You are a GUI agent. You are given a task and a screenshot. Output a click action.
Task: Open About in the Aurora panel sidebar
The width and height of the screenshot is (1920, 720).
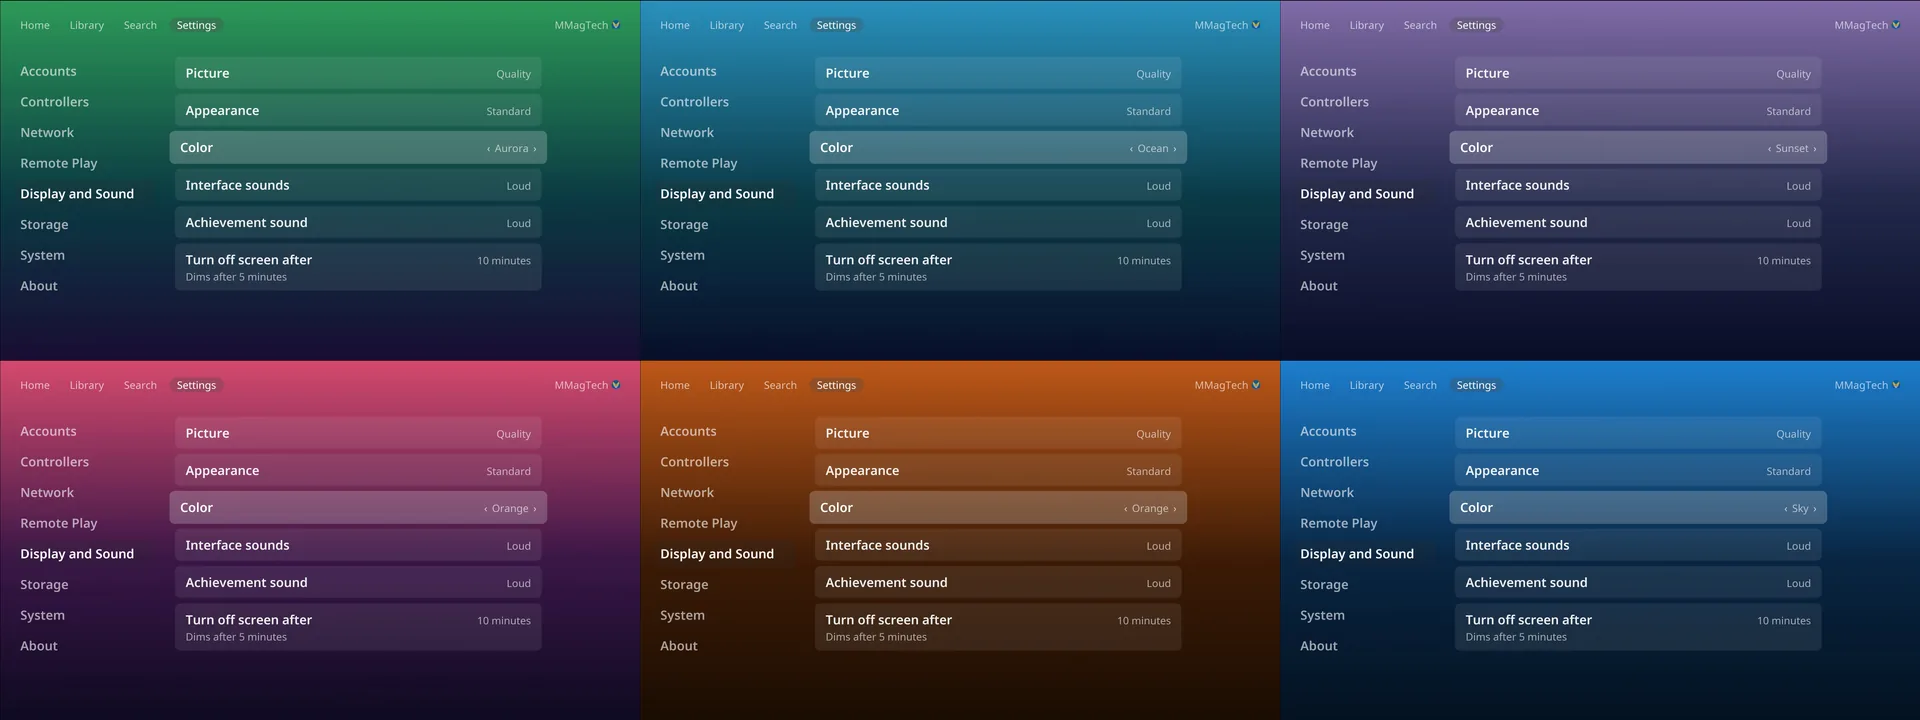point(39,286)
